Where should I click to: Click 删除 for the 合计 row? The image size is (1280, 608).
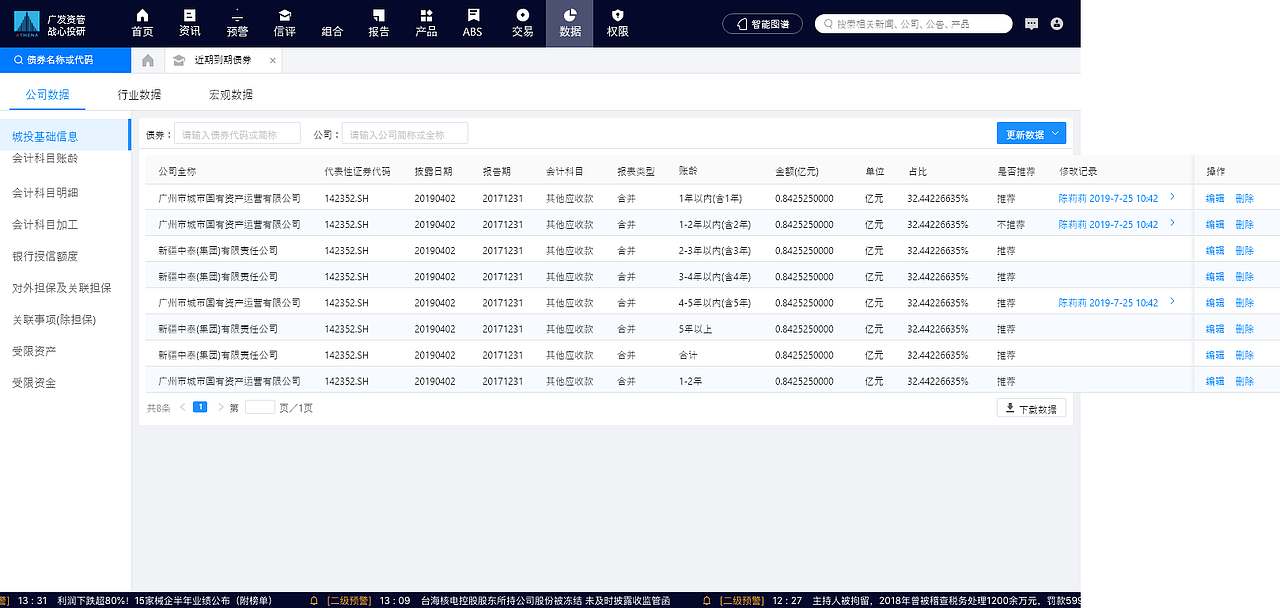coord(1244,355)
